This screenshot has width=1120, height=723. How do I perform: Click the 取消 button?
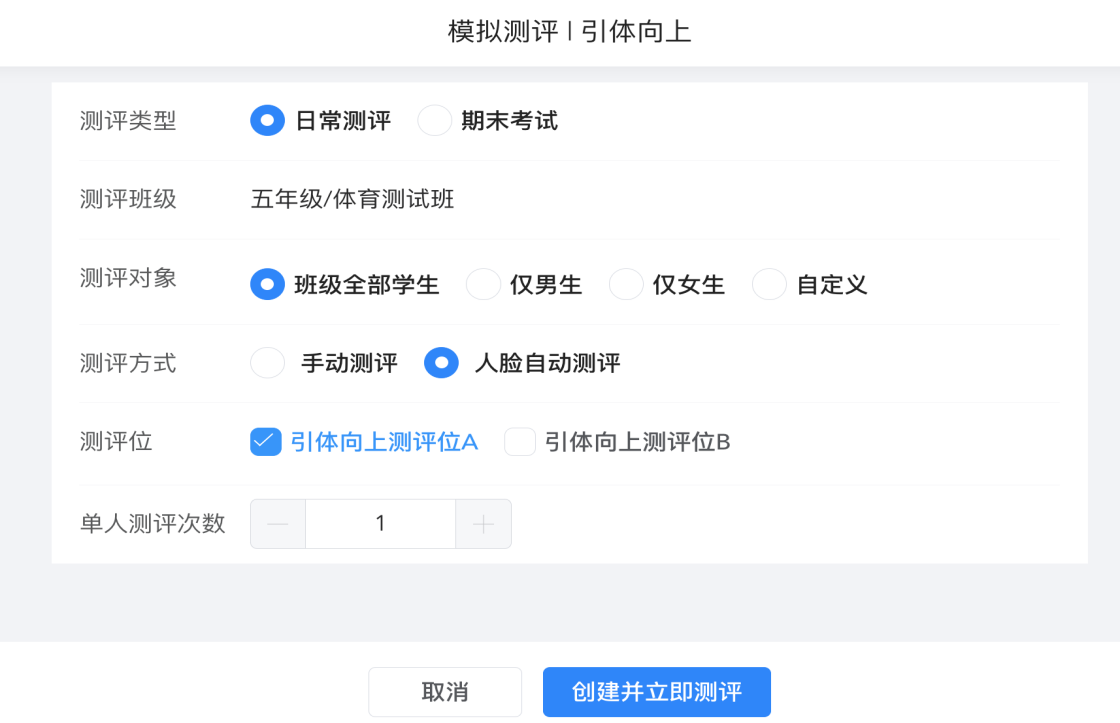click(x=445, y=692)
